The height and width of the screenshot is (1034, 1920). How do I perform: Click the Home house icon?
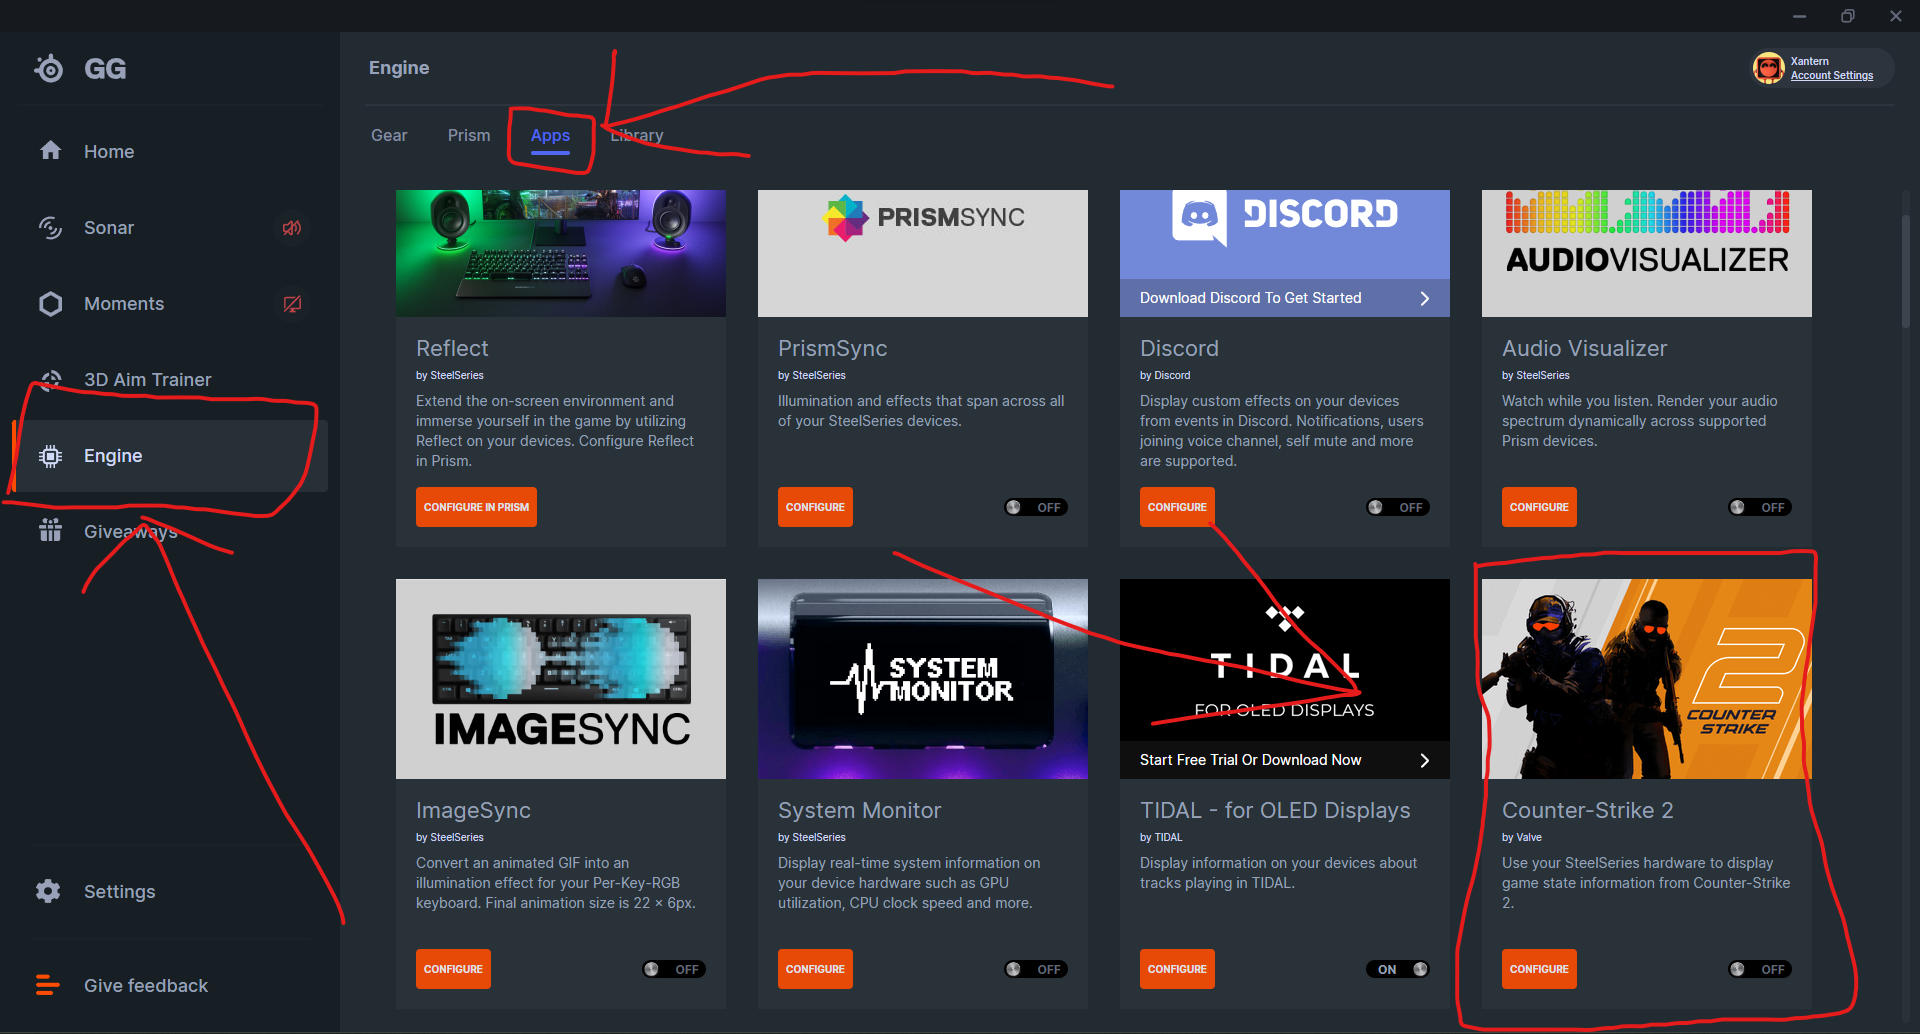[x=50, y=151]
